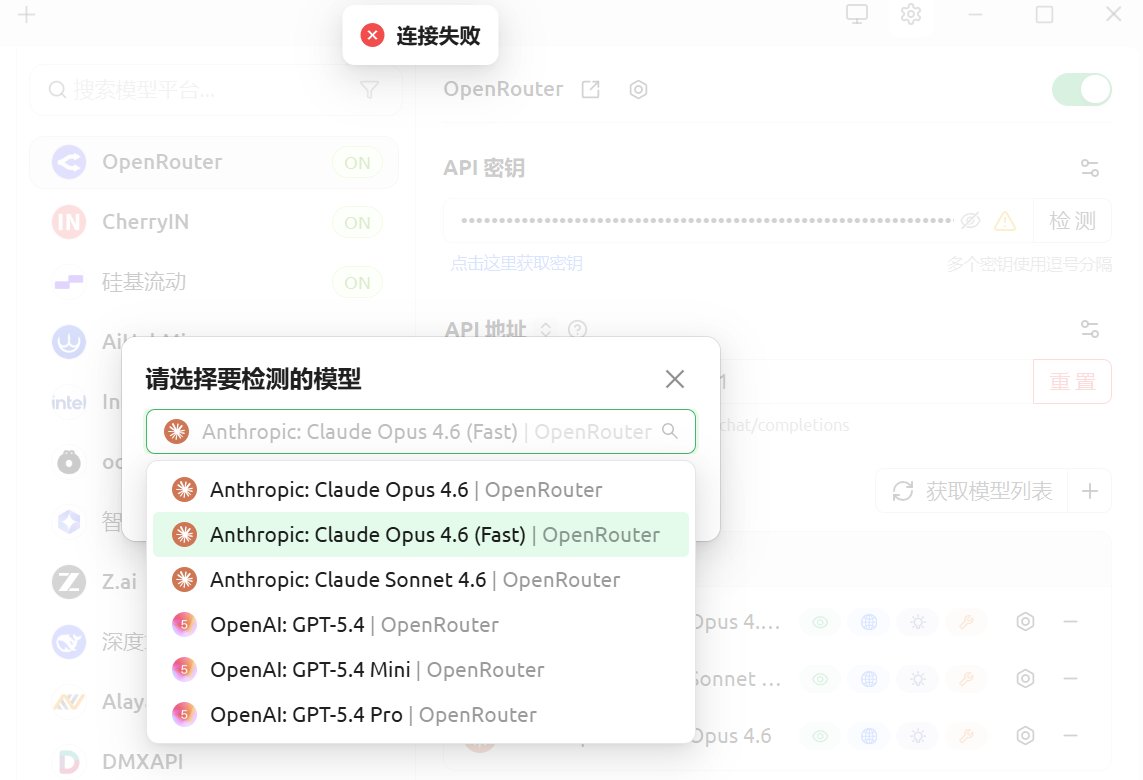Click the API key password field
1143x780 pixels.
(x=707, y=220)
